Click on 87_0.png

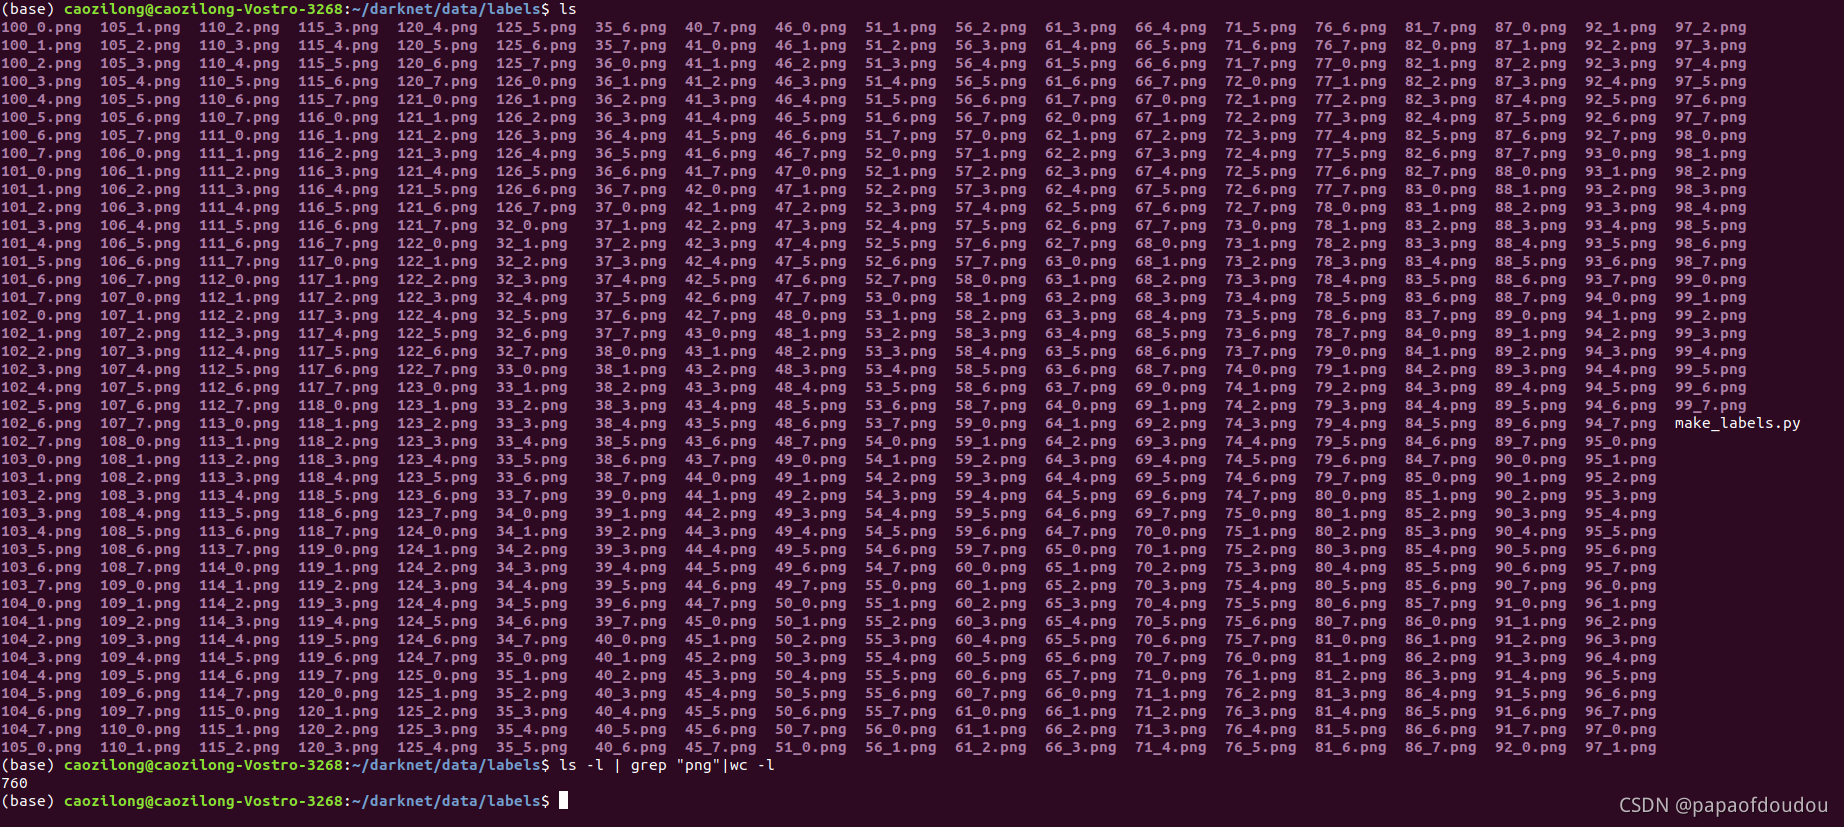(1531, 27)
